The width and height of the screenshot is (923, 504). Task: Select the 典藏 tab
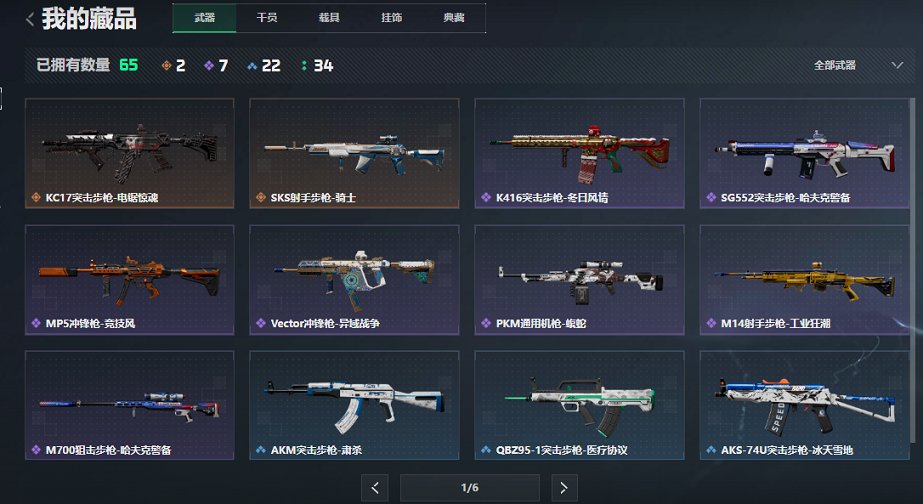coord(454,18)
